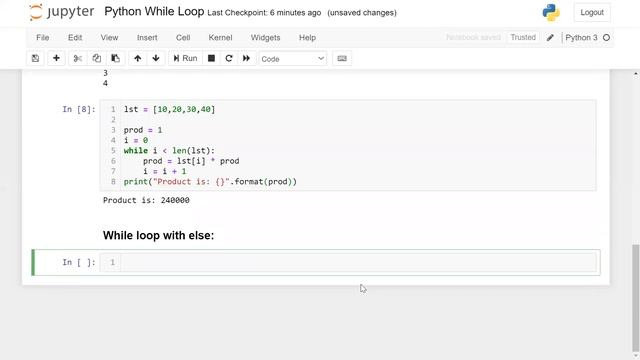Click the Python 3 kernel name
The width and height of the screenshot is (640, 360).
tap(581, 38)
